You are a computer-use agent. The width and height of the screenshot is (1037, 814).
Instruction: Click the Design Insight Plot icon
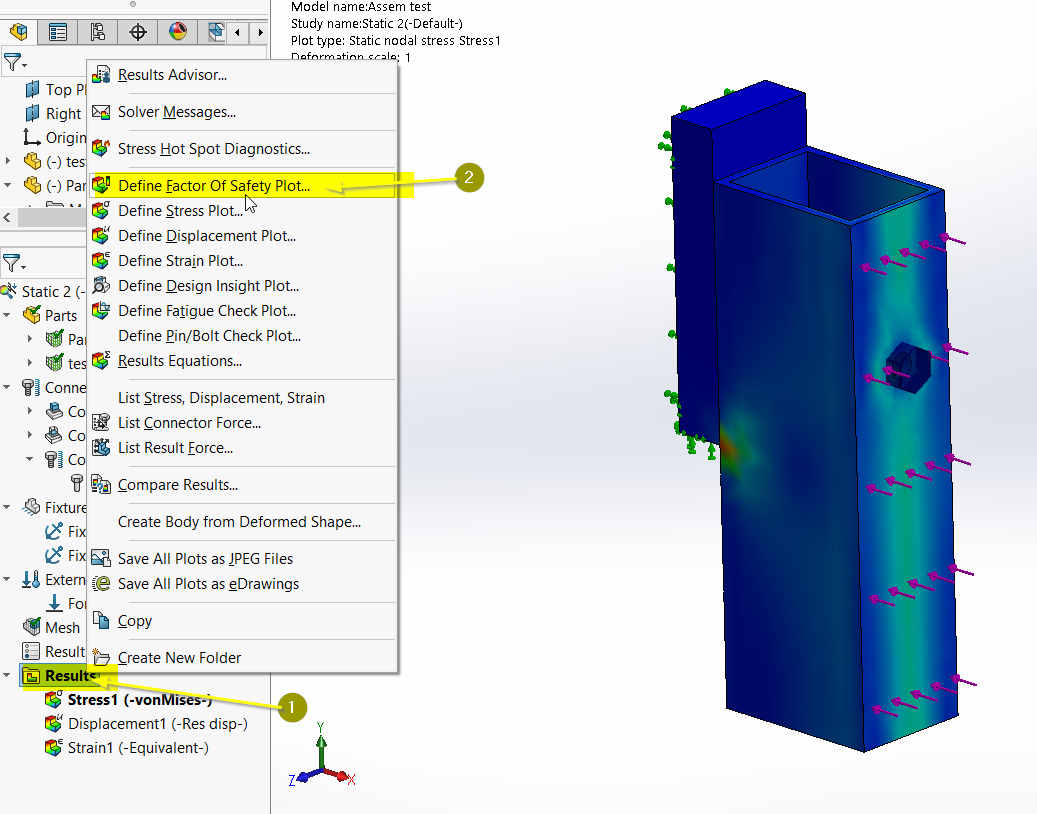101,286
